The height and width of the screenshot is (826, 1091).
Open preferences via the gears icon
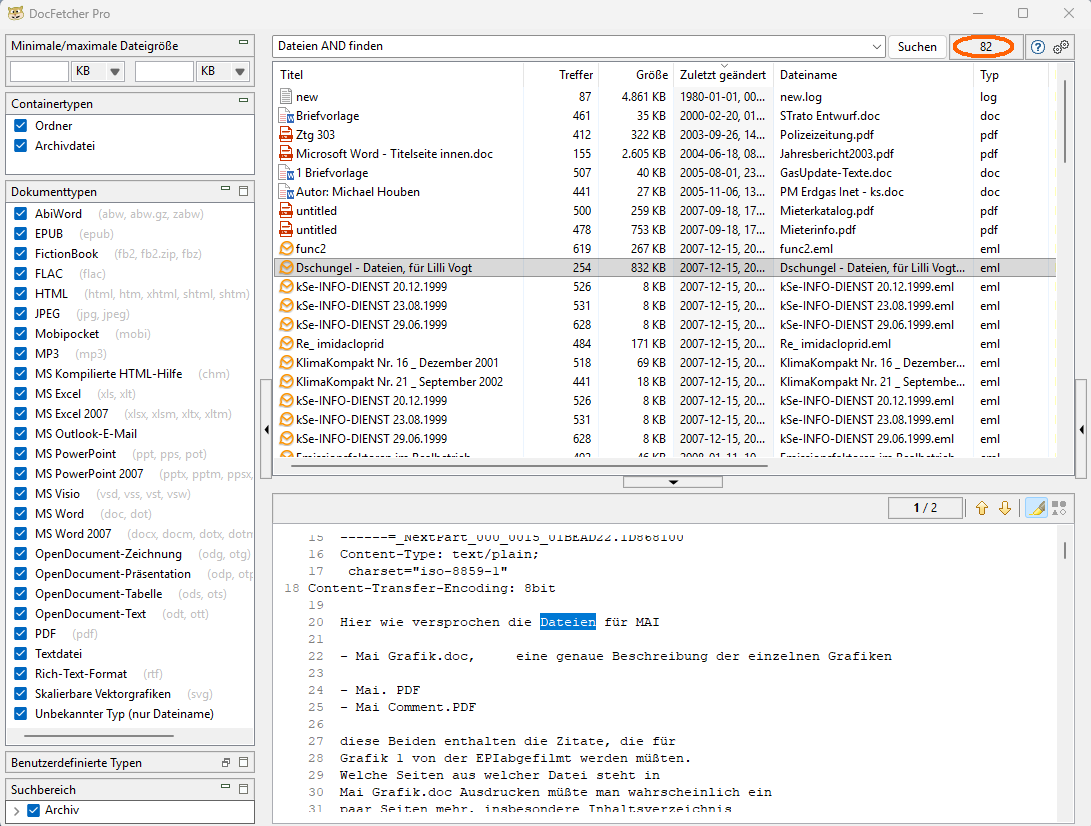(1060, 47)
